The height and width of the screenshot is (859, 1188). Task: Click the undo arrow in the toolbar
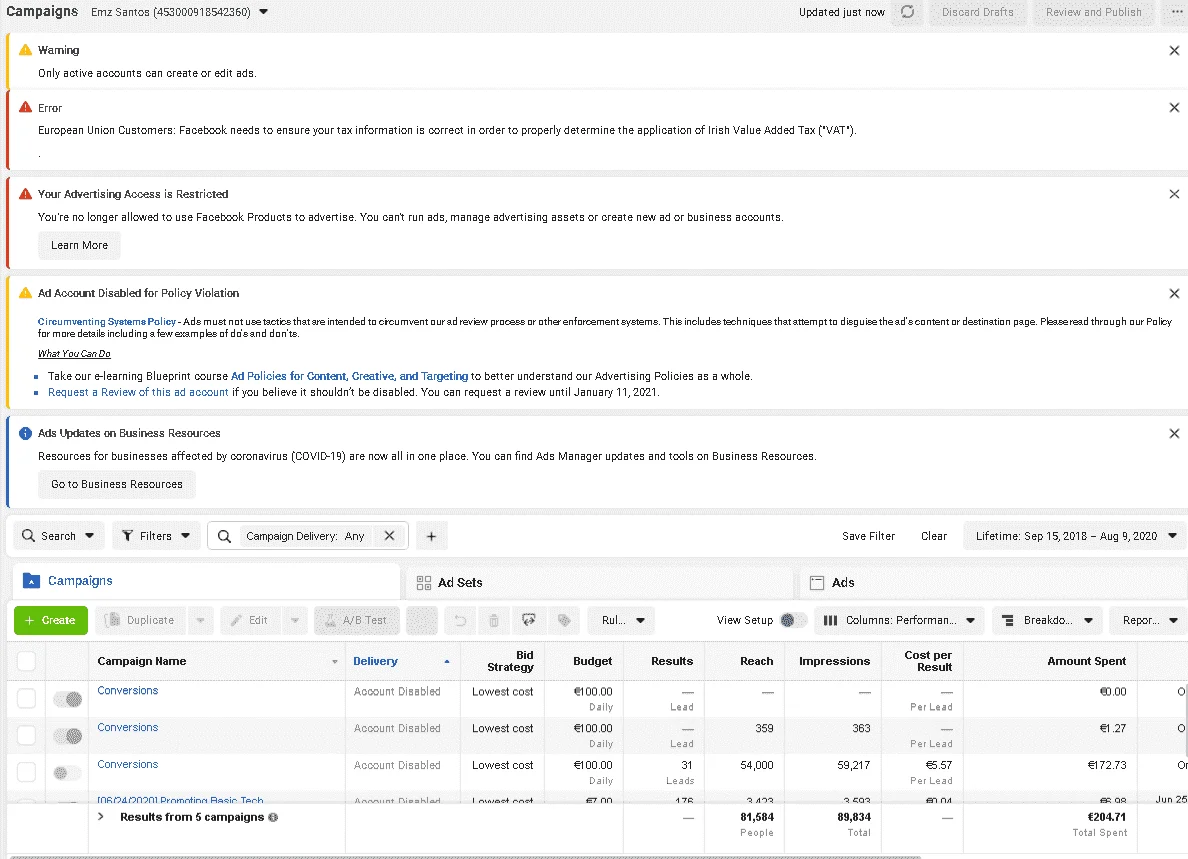pos(460,620)
